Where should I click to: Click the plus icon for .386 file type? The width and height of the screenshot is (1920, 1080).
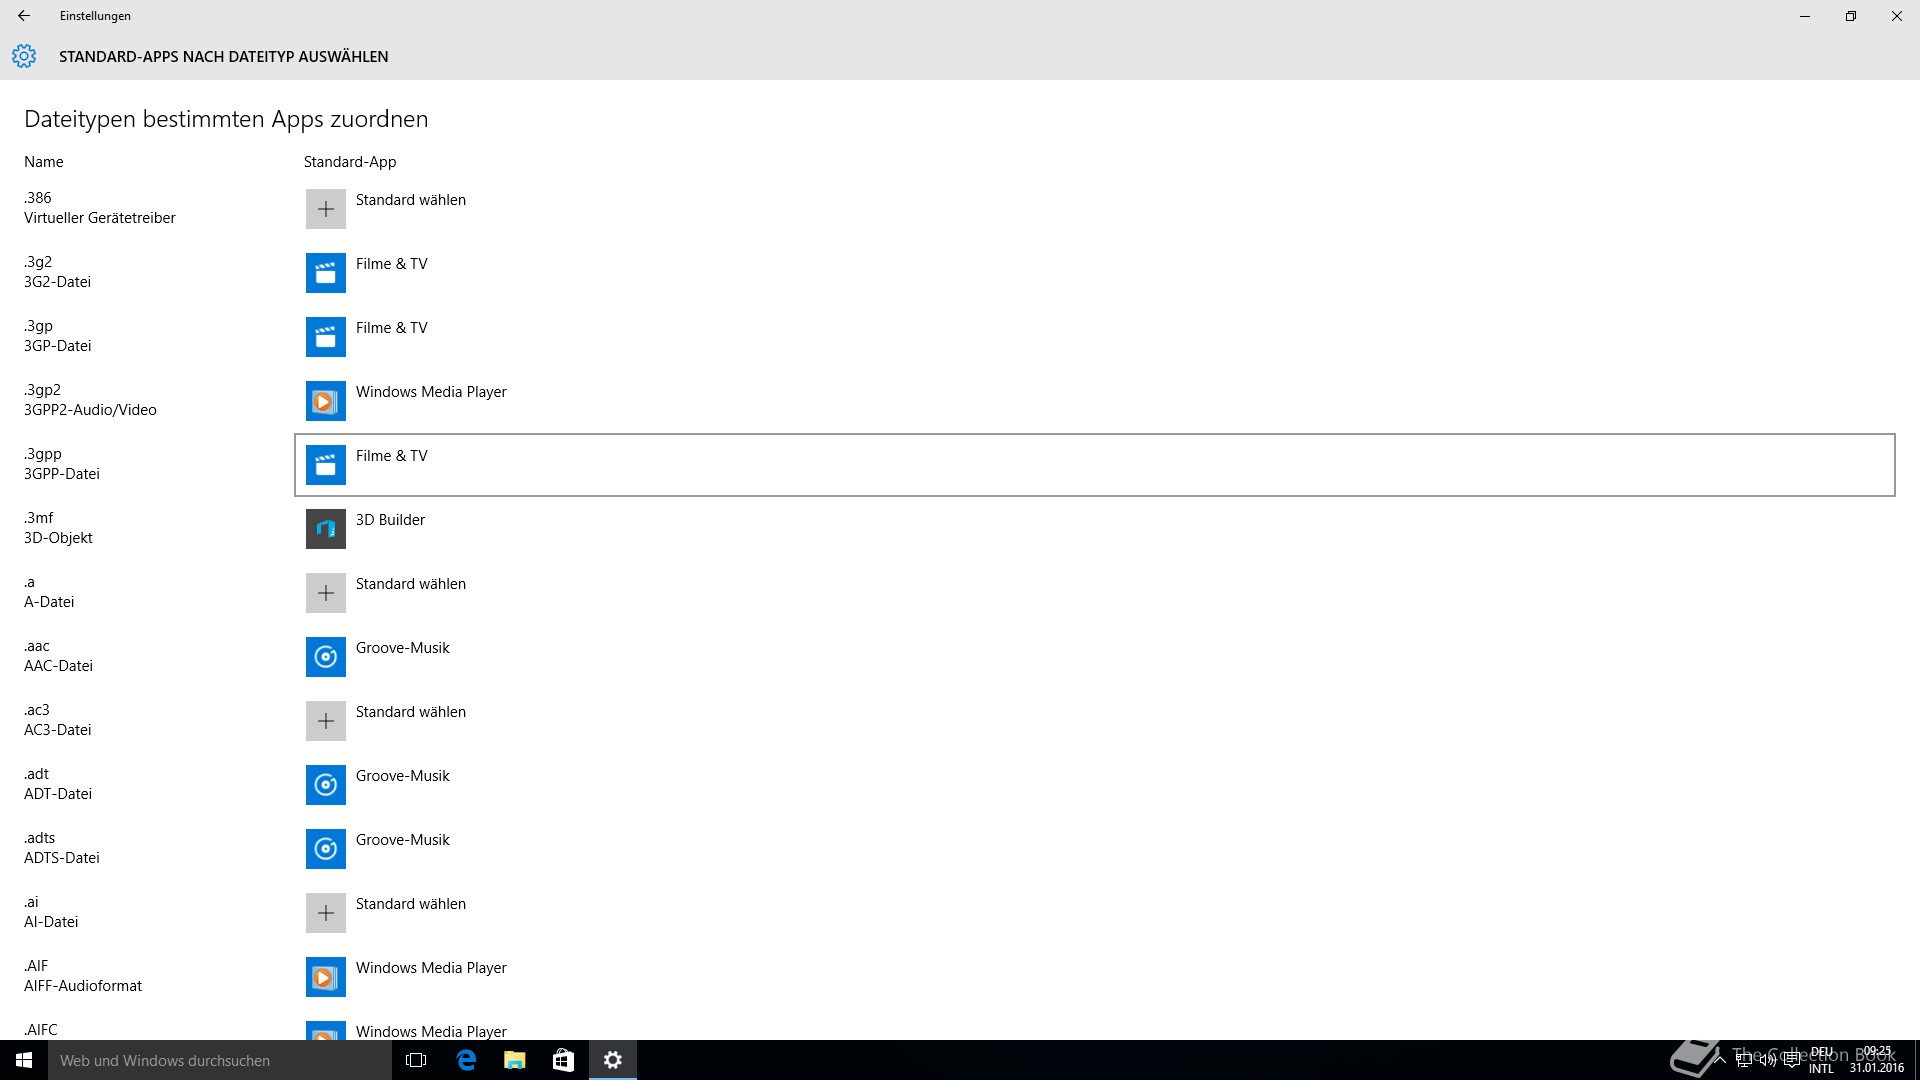(326, 209)
